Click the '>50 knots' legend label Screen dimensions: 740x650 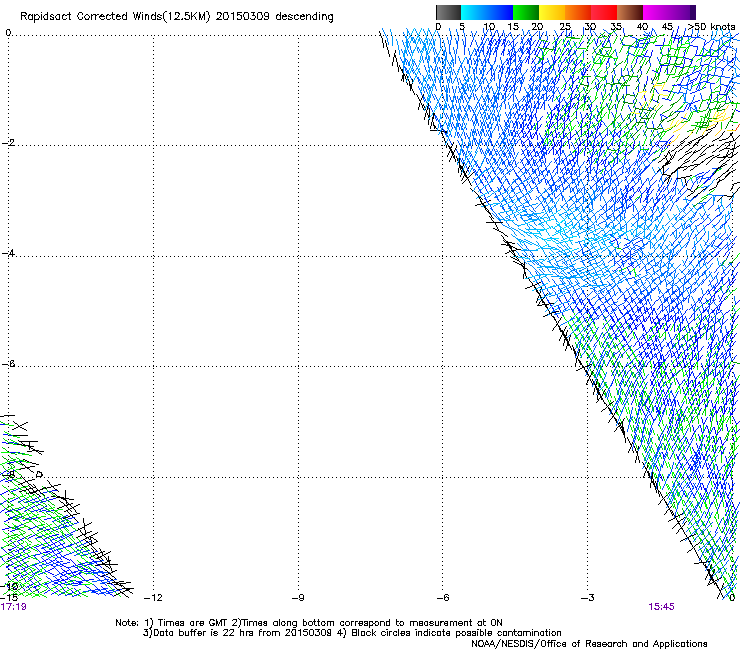tap(711, 26)
